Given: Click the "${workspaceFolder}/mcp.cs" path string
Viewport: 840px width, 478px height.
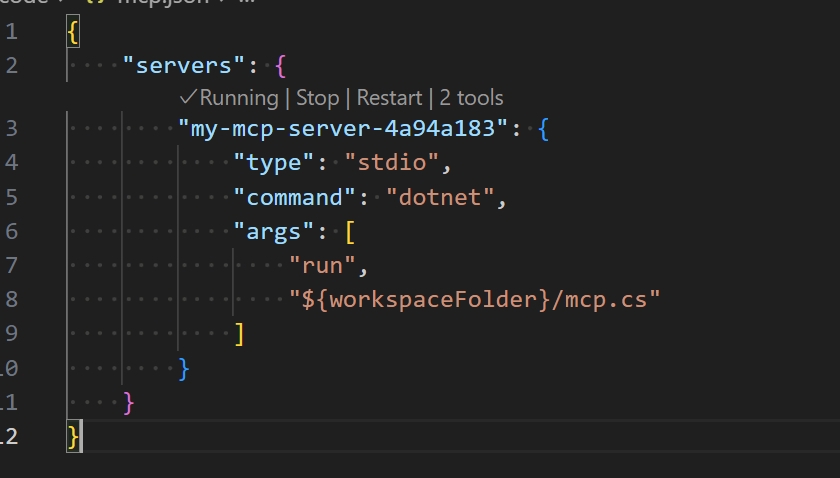Looking at the screenshot, I should [475, 299].
